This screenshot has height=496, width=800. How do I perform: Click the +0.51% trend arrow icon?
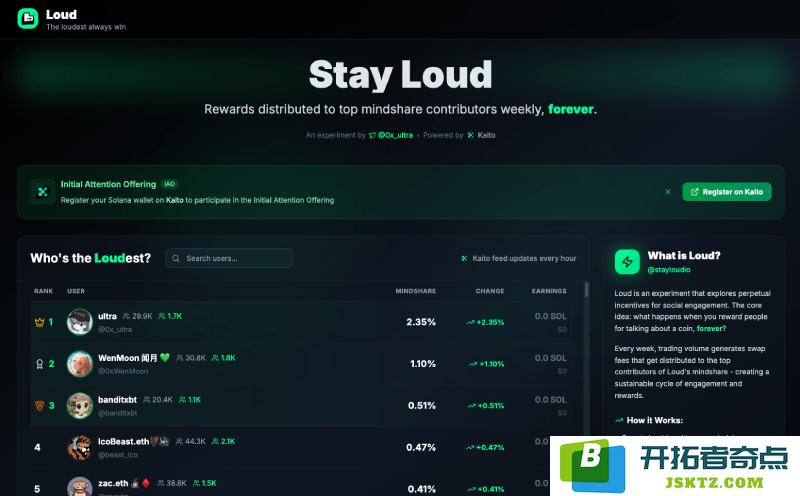click(472, 406)
